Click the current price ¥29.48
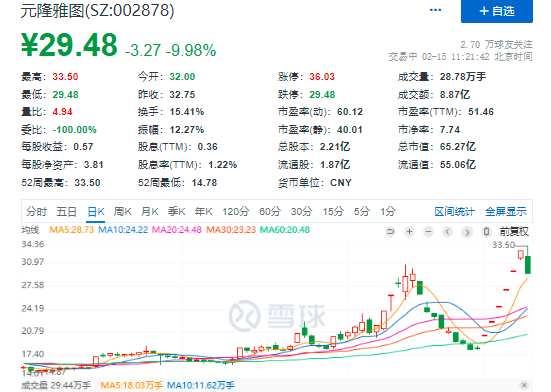Image resolution: width=551 pixels, height=392 pixels. (69, 45)
